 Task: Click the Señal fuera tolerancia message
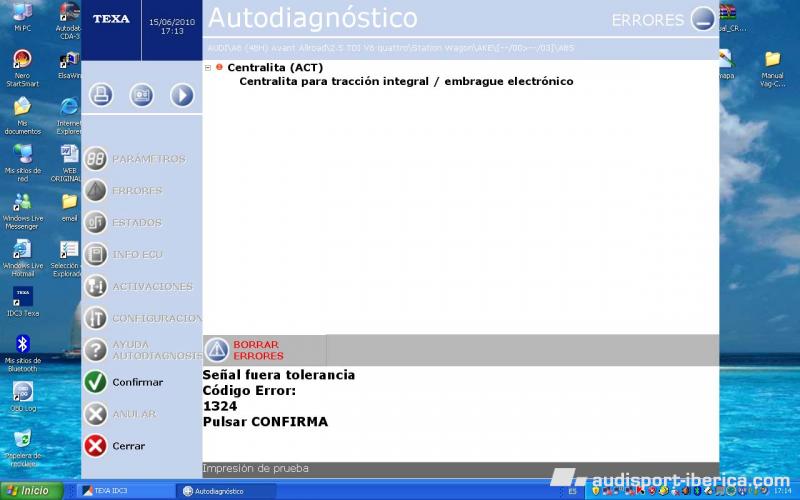click(x=279, y=375)
